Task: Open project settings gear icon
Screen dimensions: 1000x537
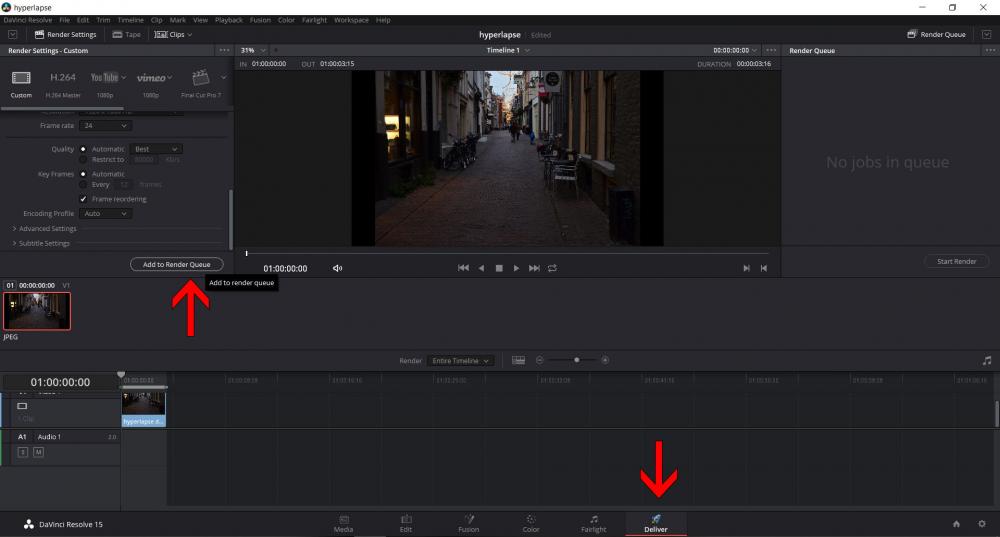Action: 982,524
